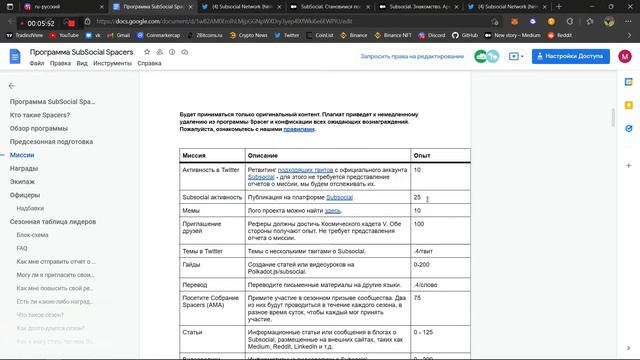Image resolution: width=640 pixels, height=360 pixels.
Task: Go to outline subheading Надбавки
Action: point(30,208)
